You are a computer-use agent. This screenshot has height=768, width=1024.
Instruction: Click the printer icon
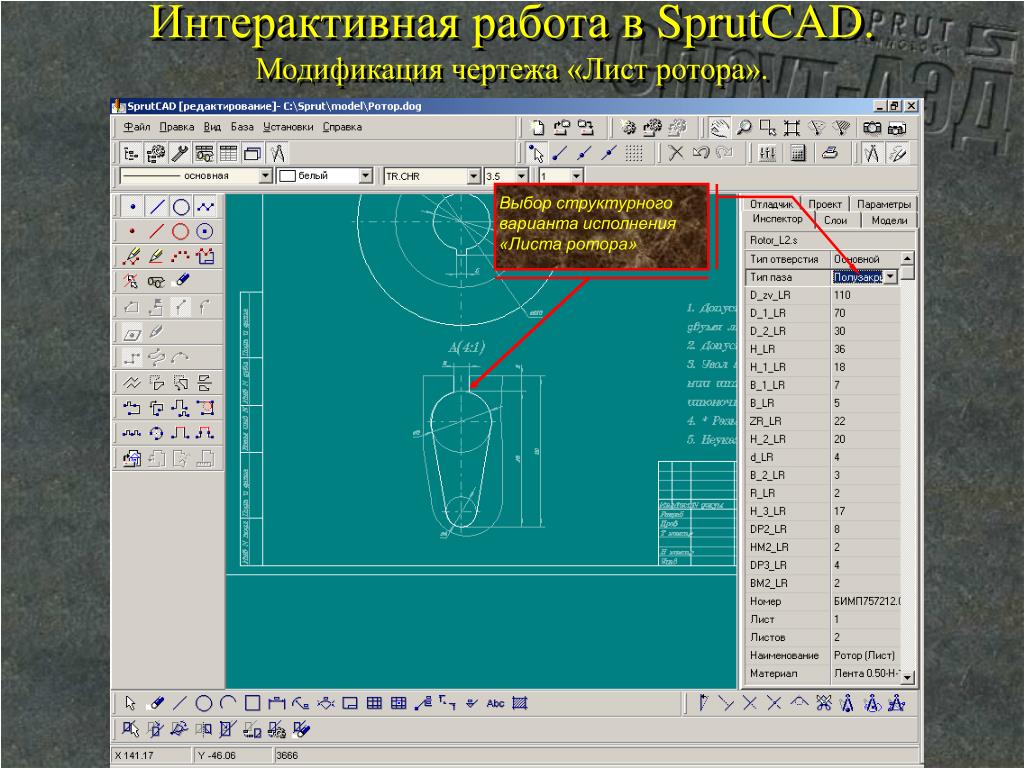(829, 153)
